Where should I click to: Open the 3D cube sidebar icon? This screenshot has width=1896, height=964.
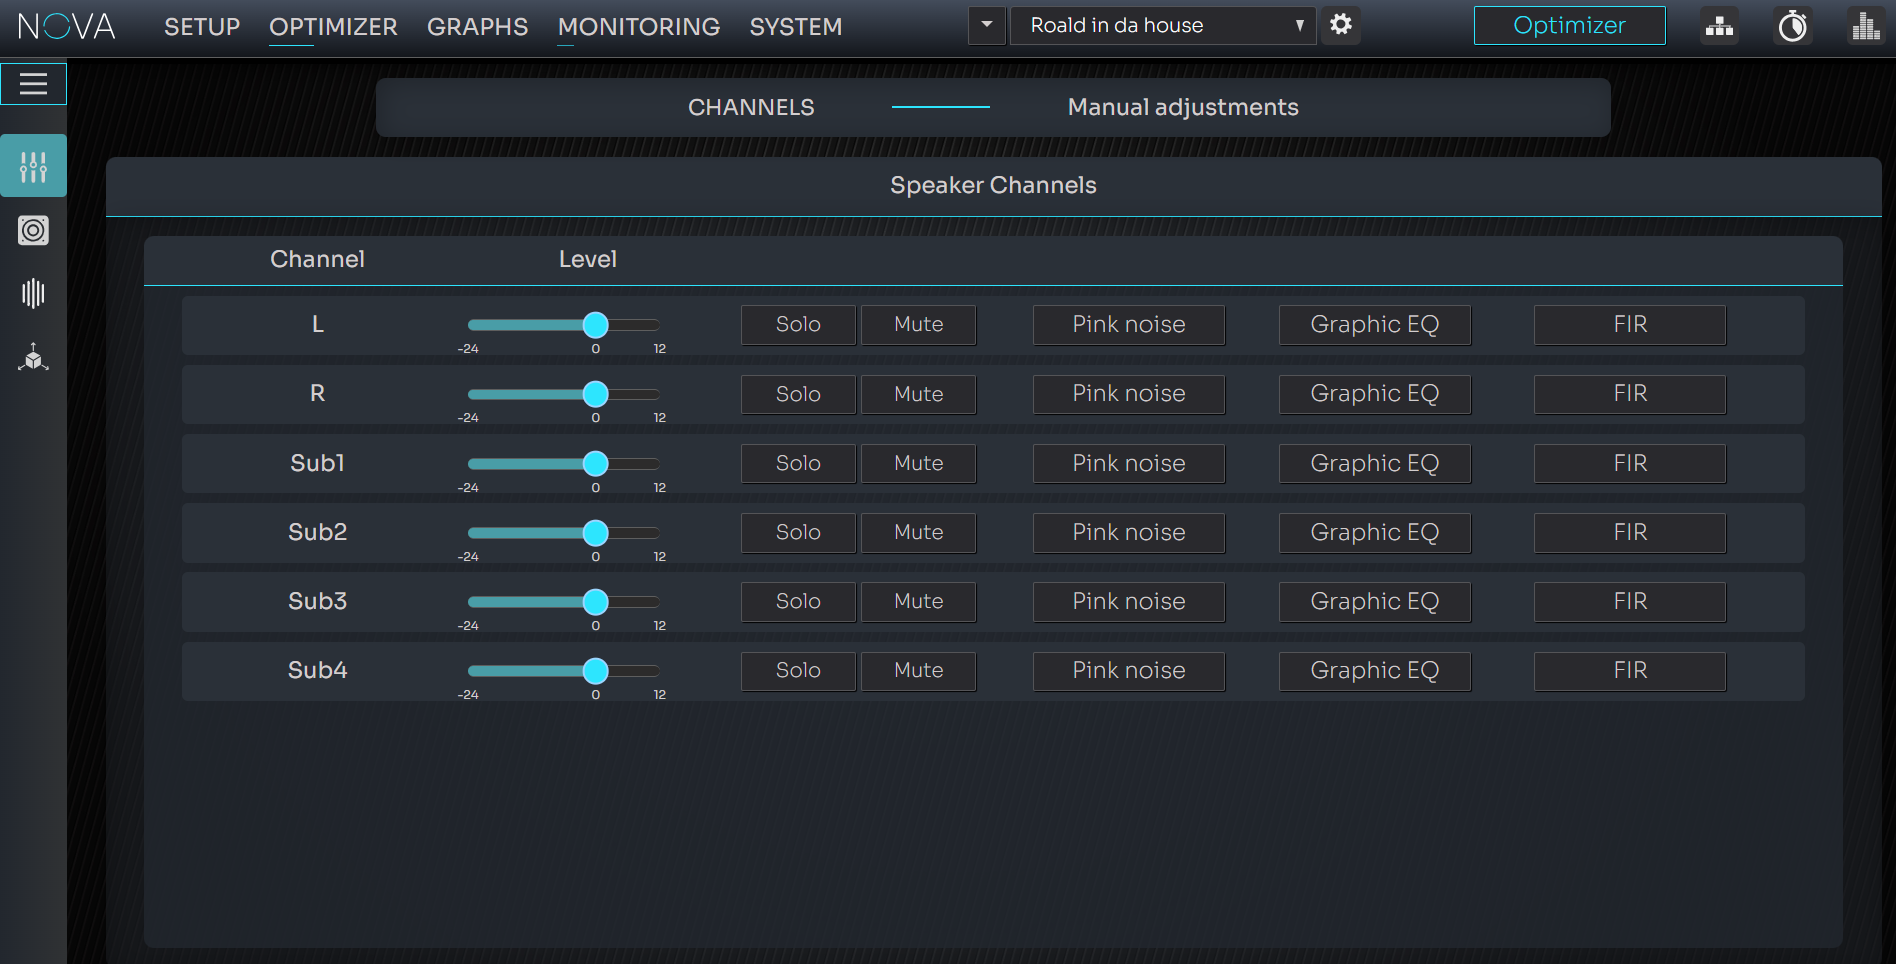point(33,357)
